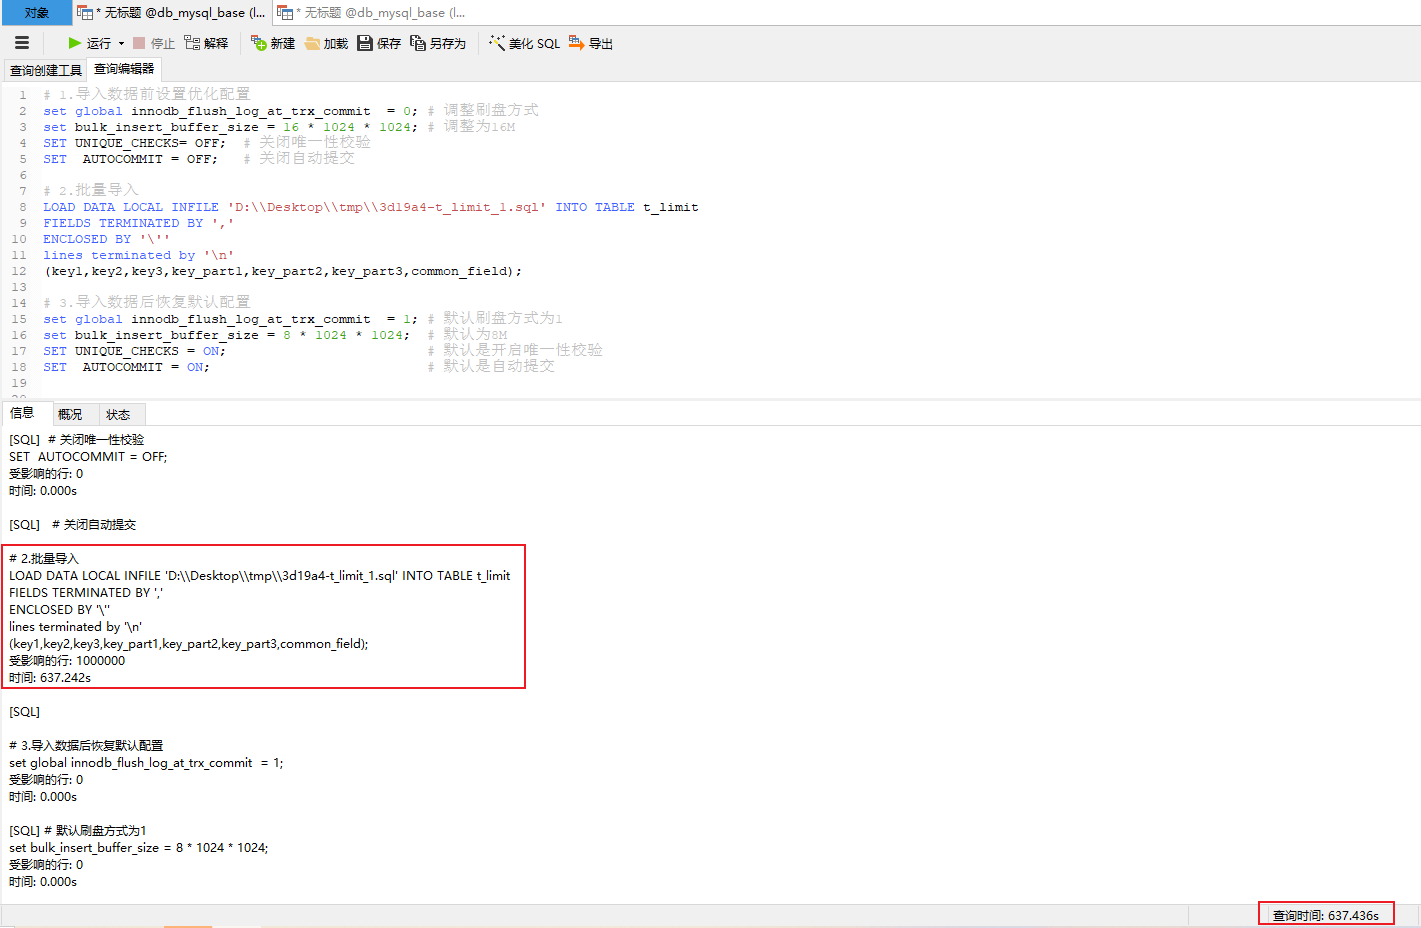This screenshot has width=1421, height=928.
Task: Click the column list on editor line 12
Action: tap(283, 271)
